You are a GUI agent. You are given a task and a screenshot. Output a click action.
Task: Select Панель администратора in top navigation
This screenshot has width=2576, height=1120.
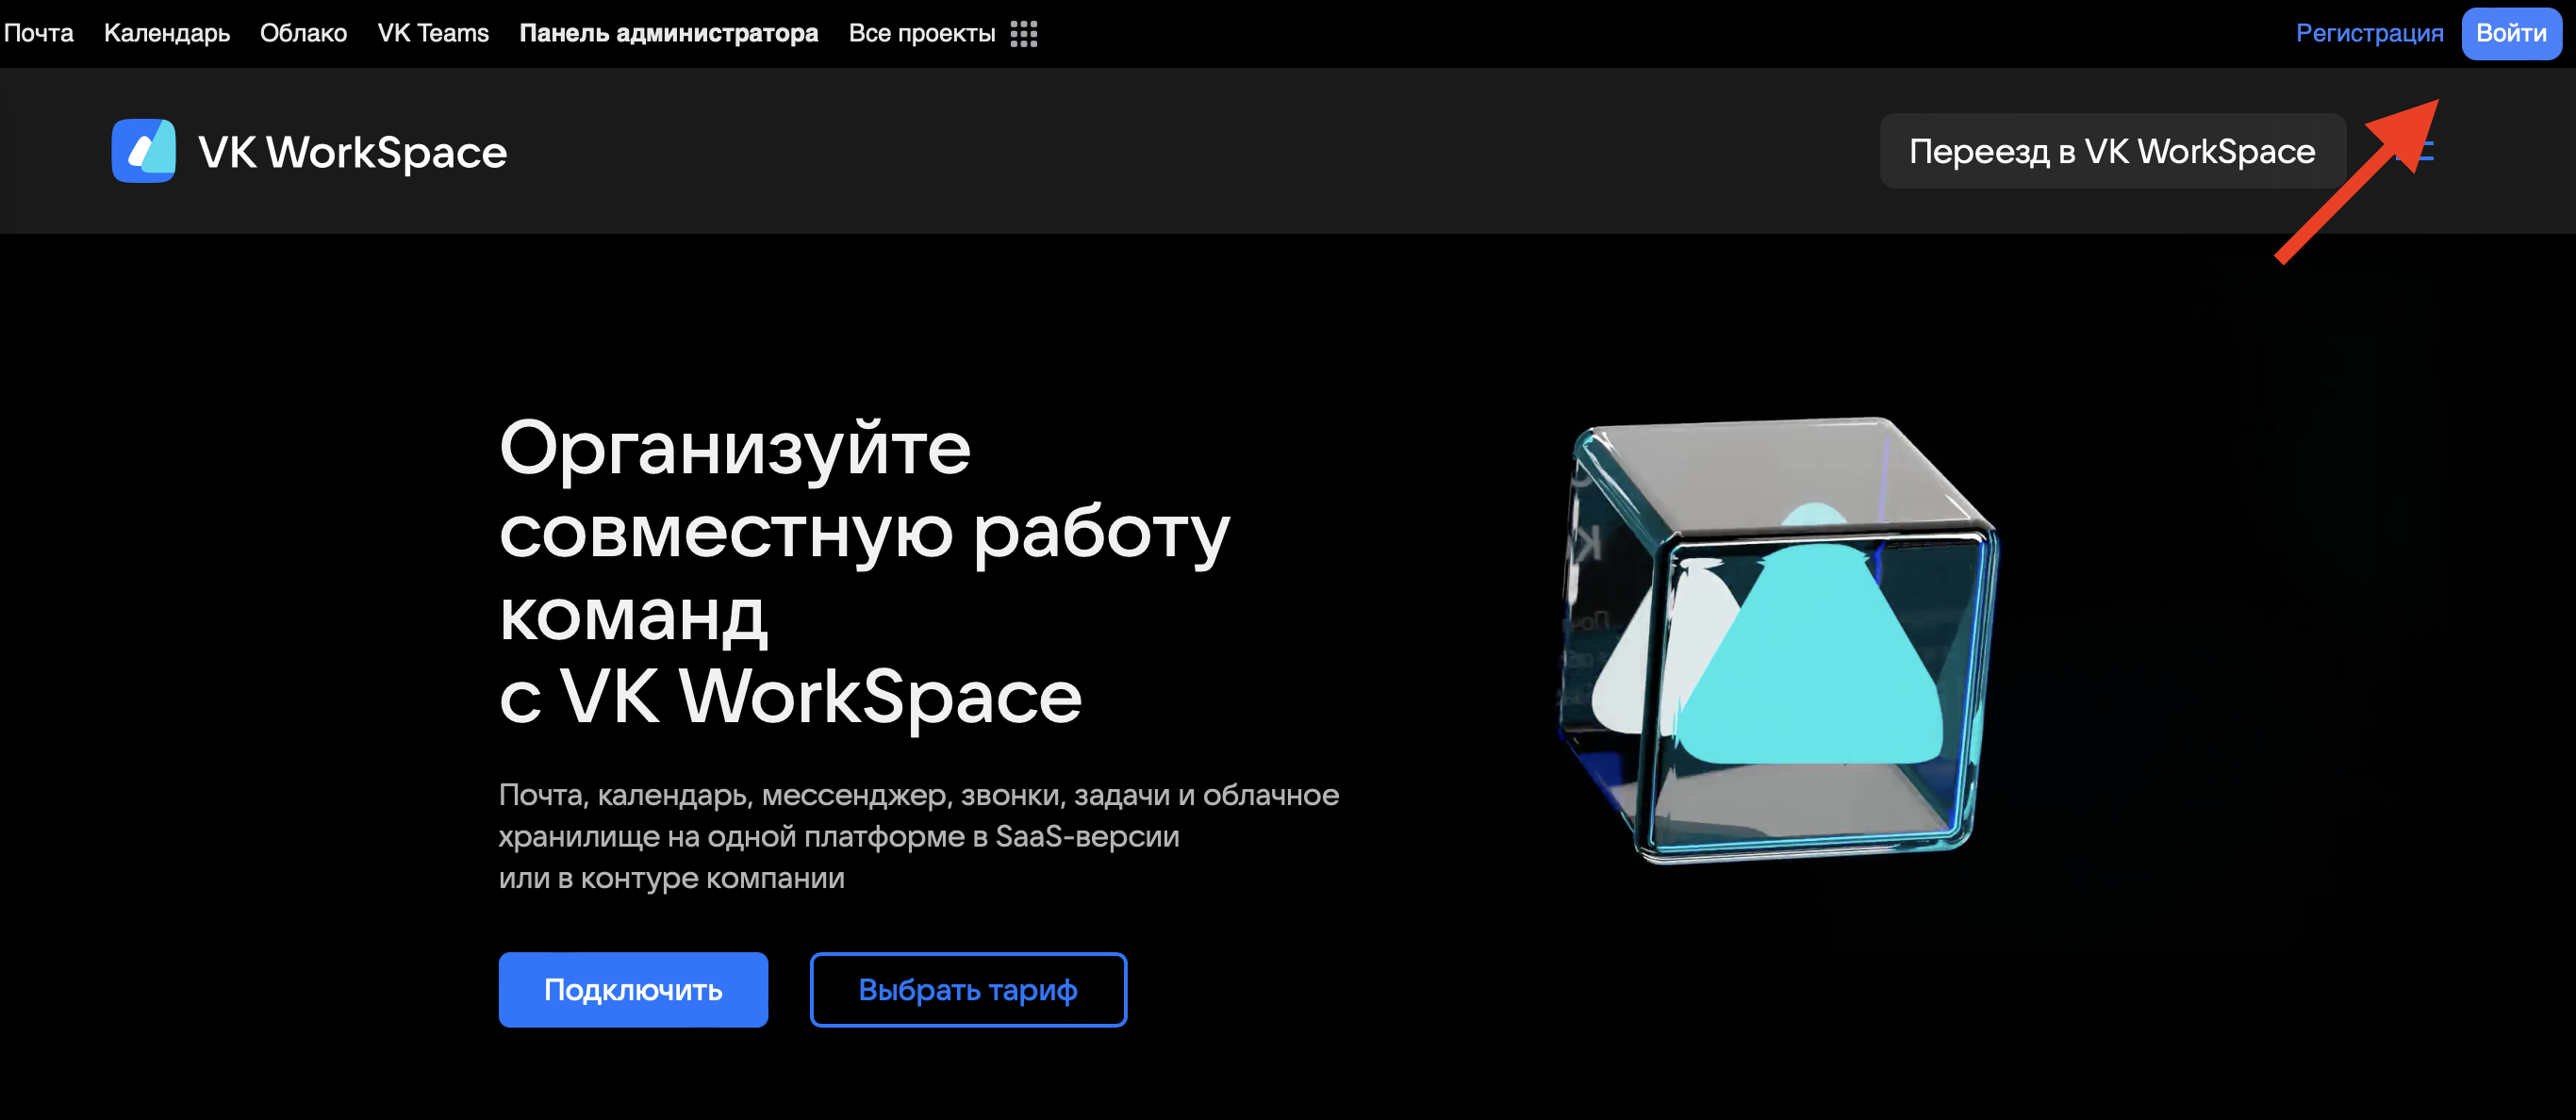coord(668,33)
